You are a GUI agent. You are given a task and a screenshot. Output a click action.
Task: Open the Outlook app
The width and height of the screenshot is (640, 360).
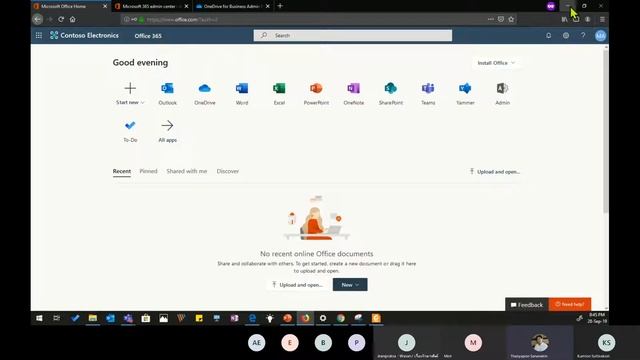tap(167, 93)
